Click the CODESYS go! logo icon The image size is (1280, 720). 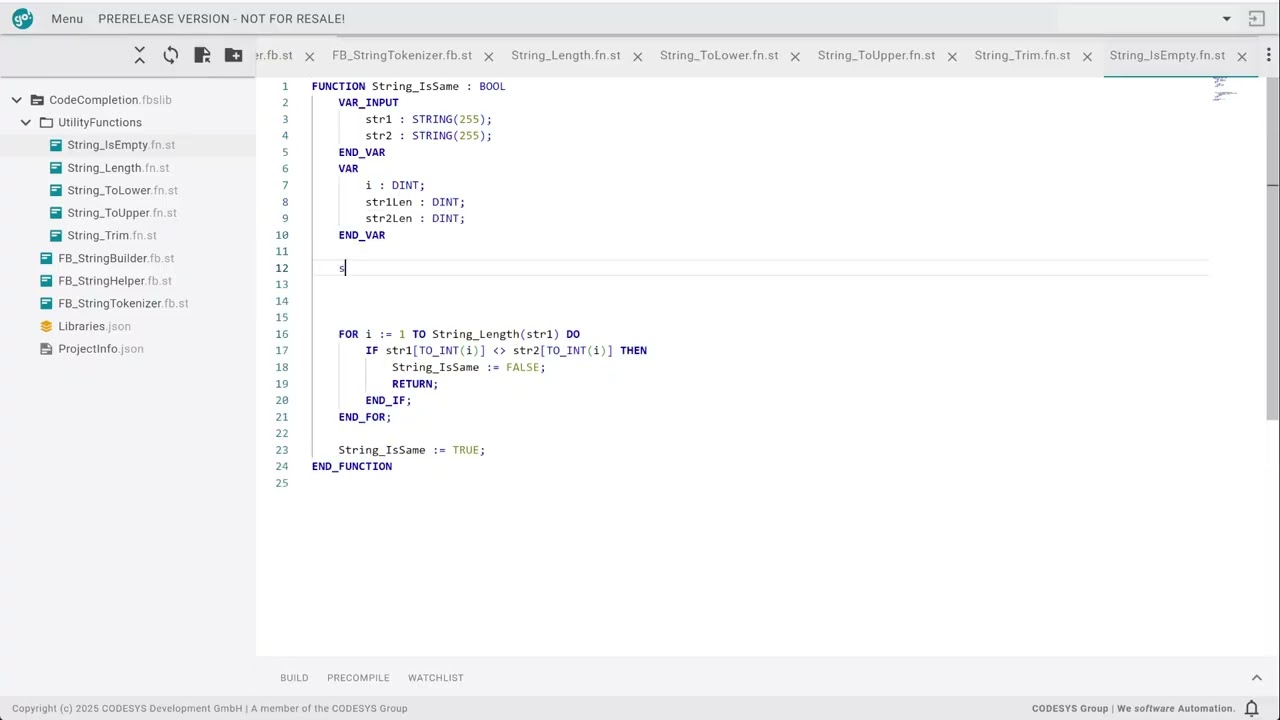pos(22,18)
